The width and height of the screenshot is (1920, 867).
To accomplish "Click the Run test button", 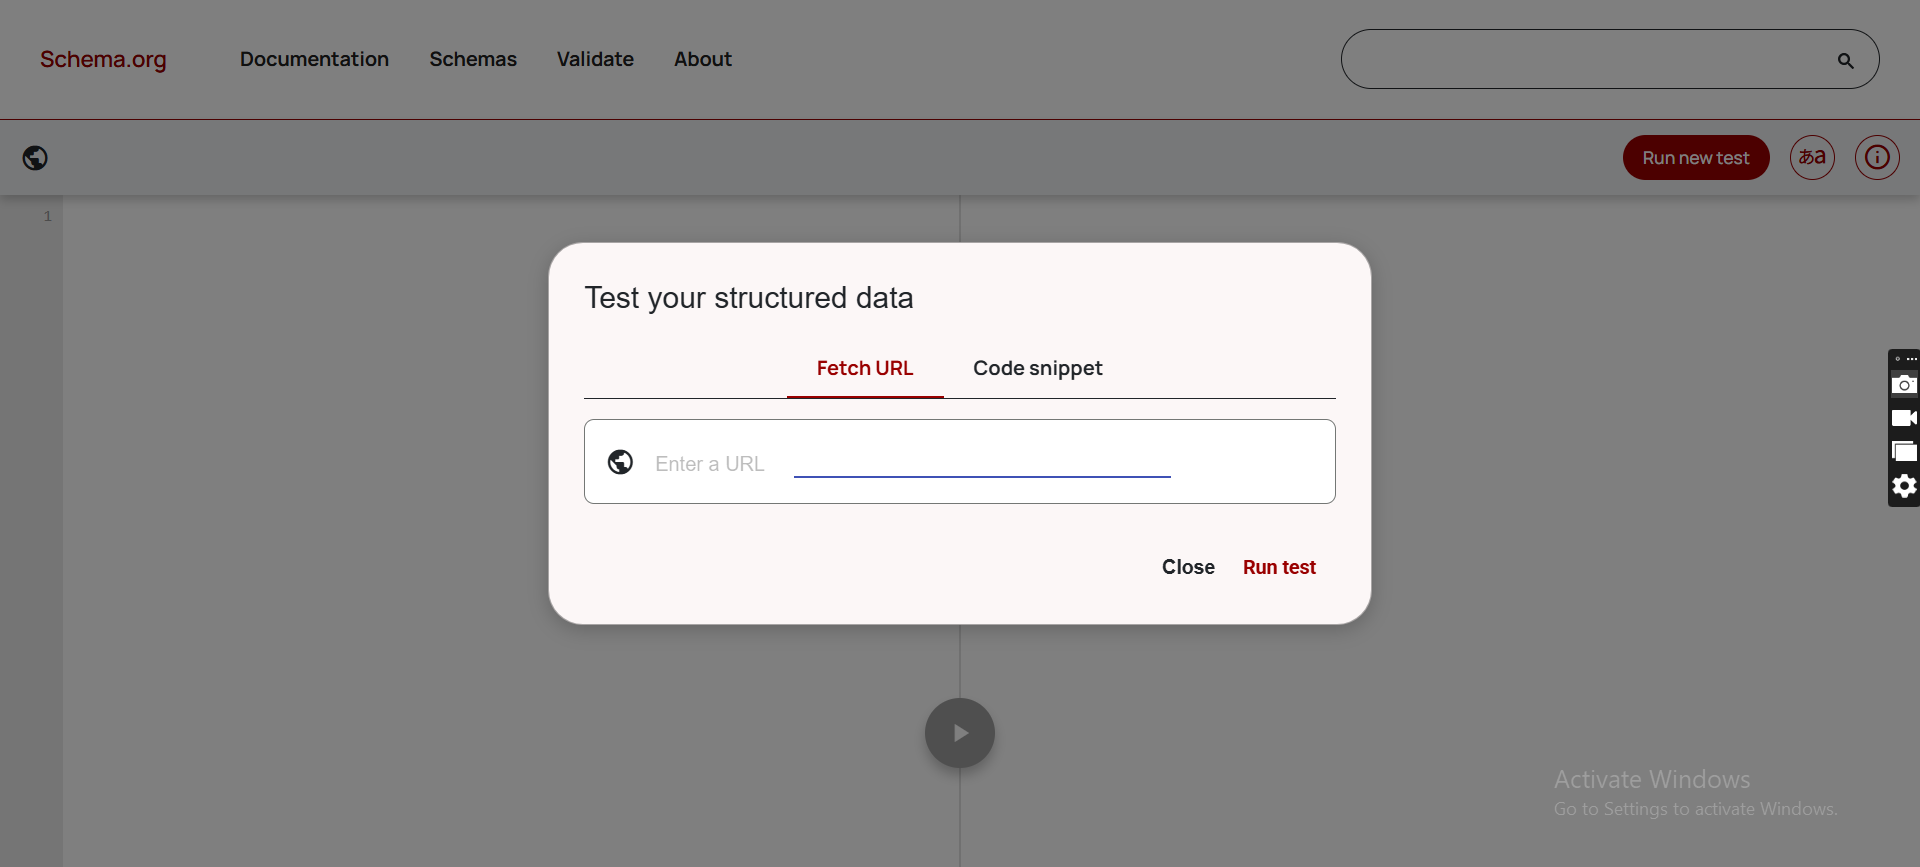I will [1279, 567].
